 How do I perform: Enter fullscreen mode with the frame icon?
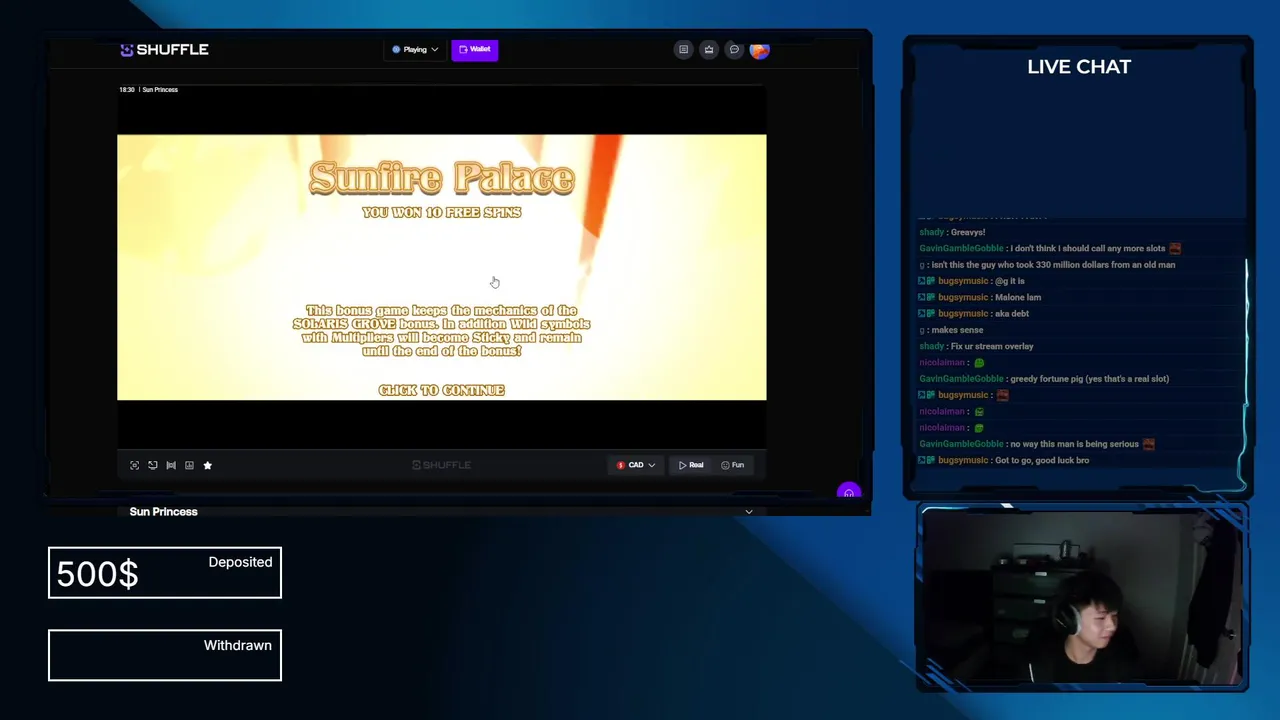(134, 465)
